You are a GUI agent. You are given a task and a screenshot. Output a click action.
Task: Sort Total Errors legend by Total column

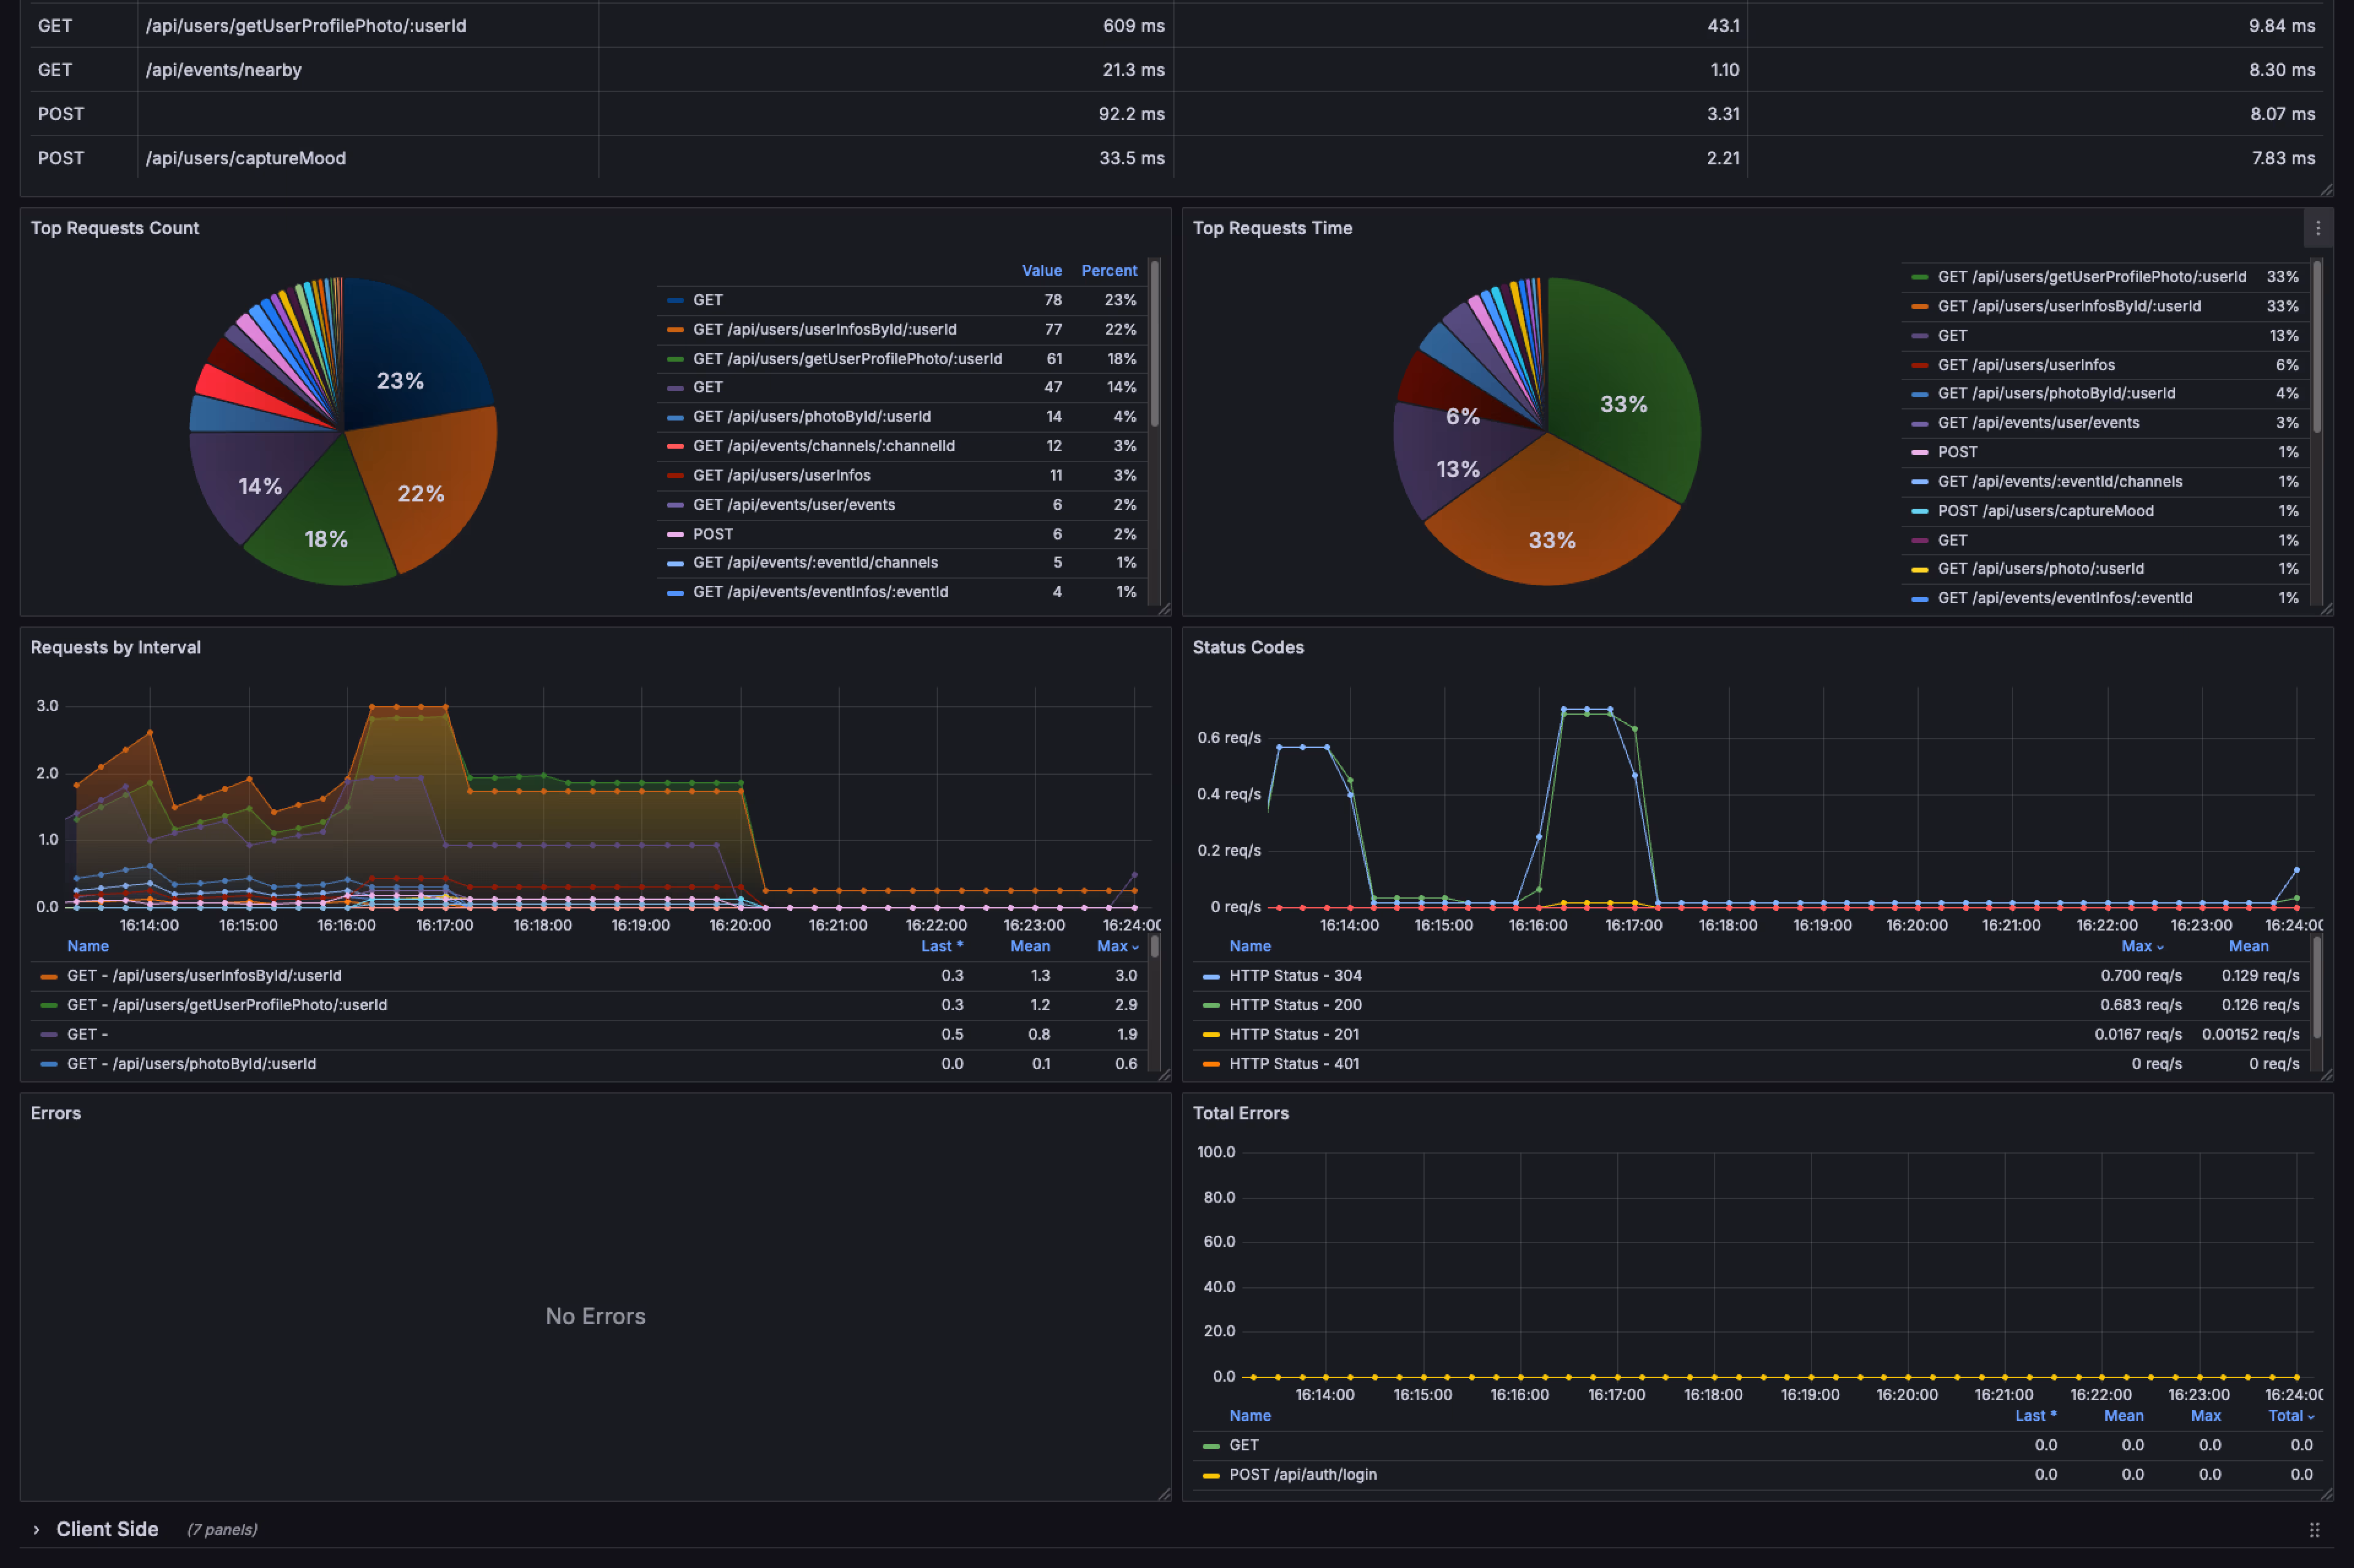[x=2289, y=1415]
